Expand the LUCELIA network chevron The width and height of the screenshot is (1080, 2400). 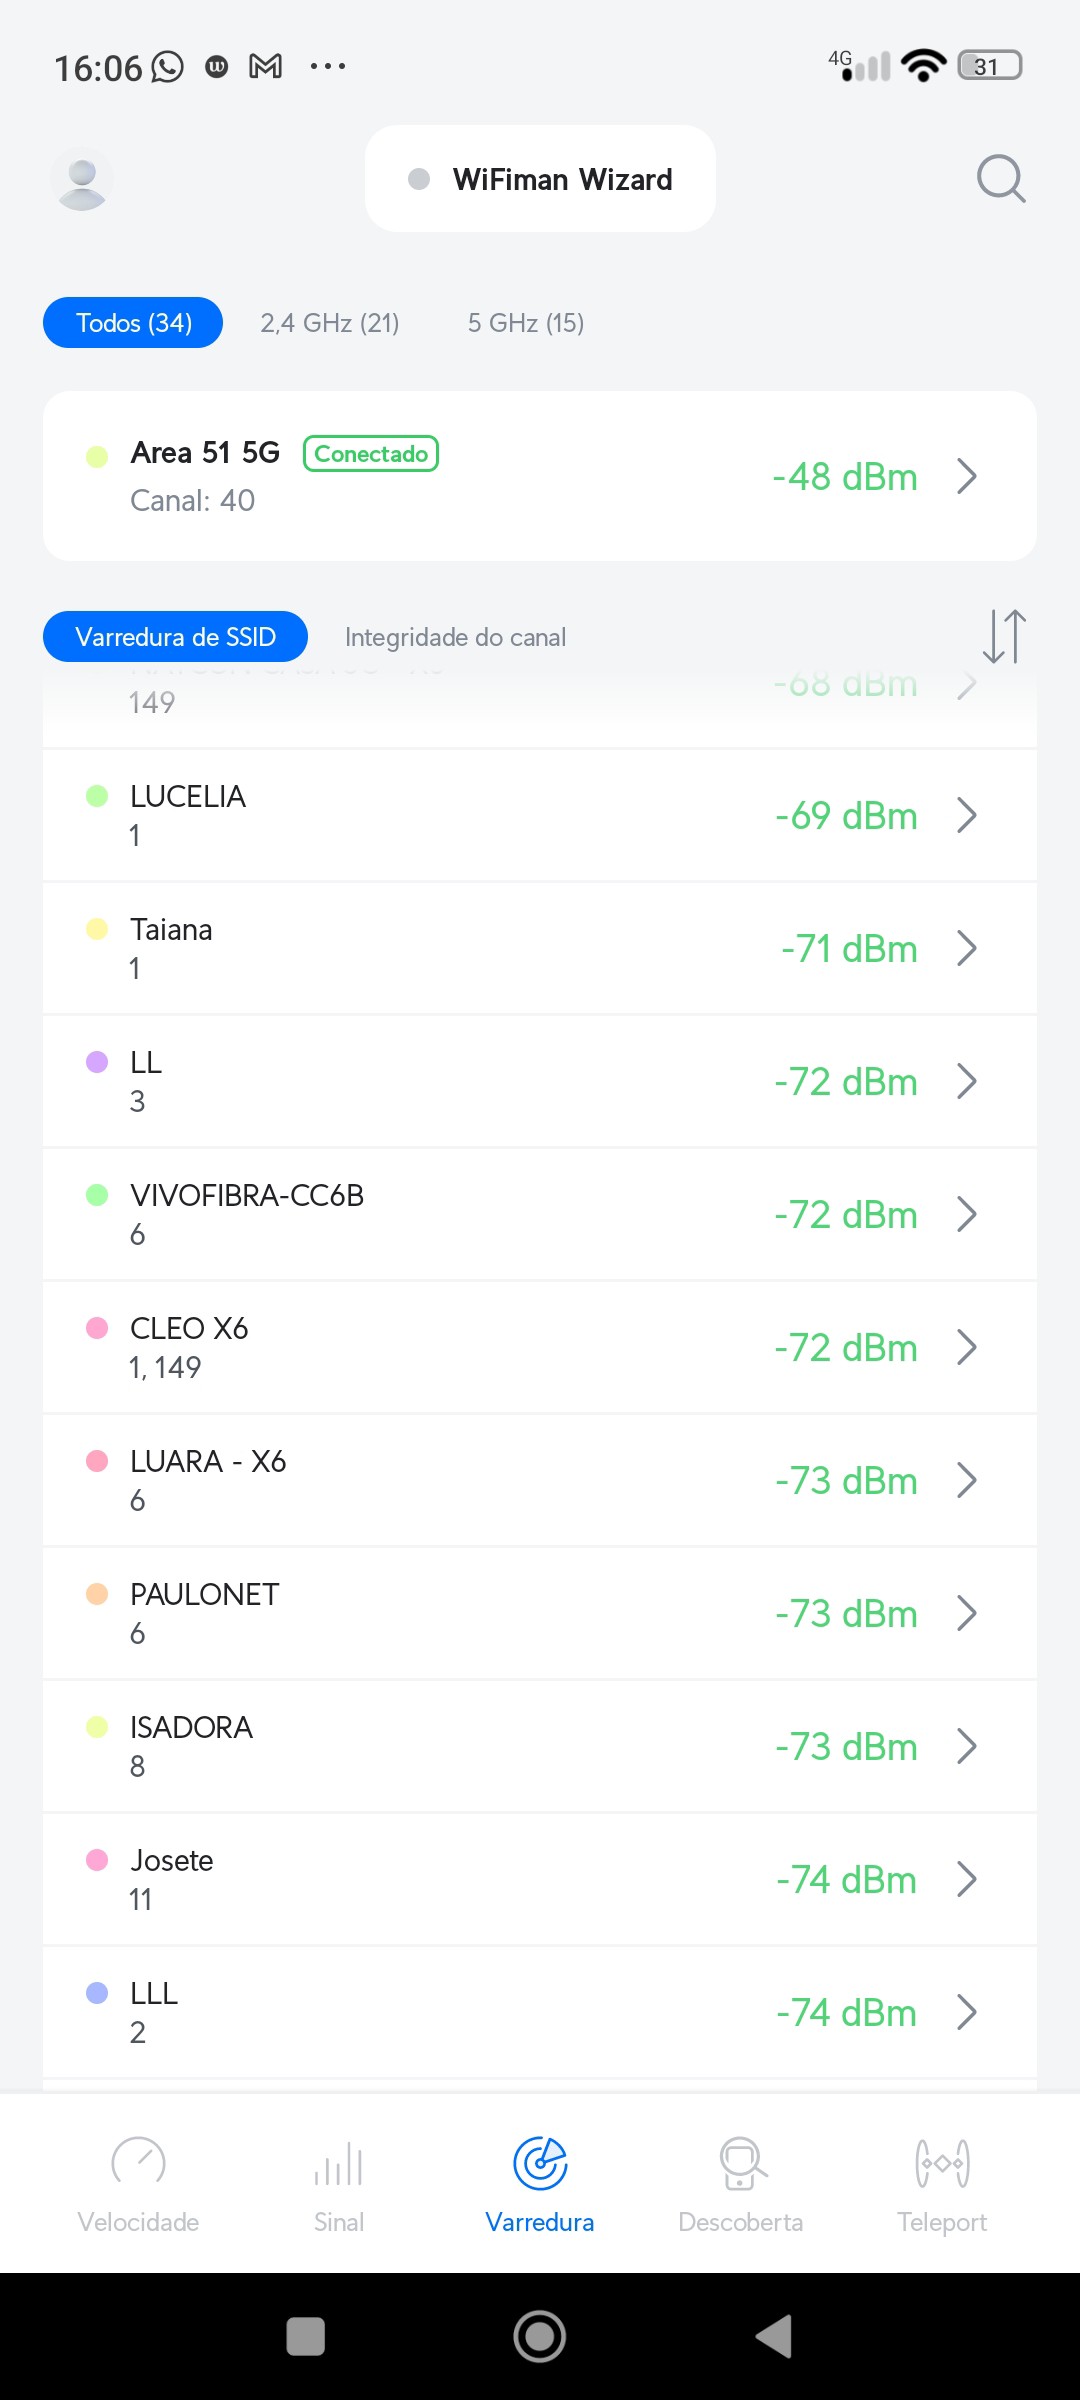[966, 816]
